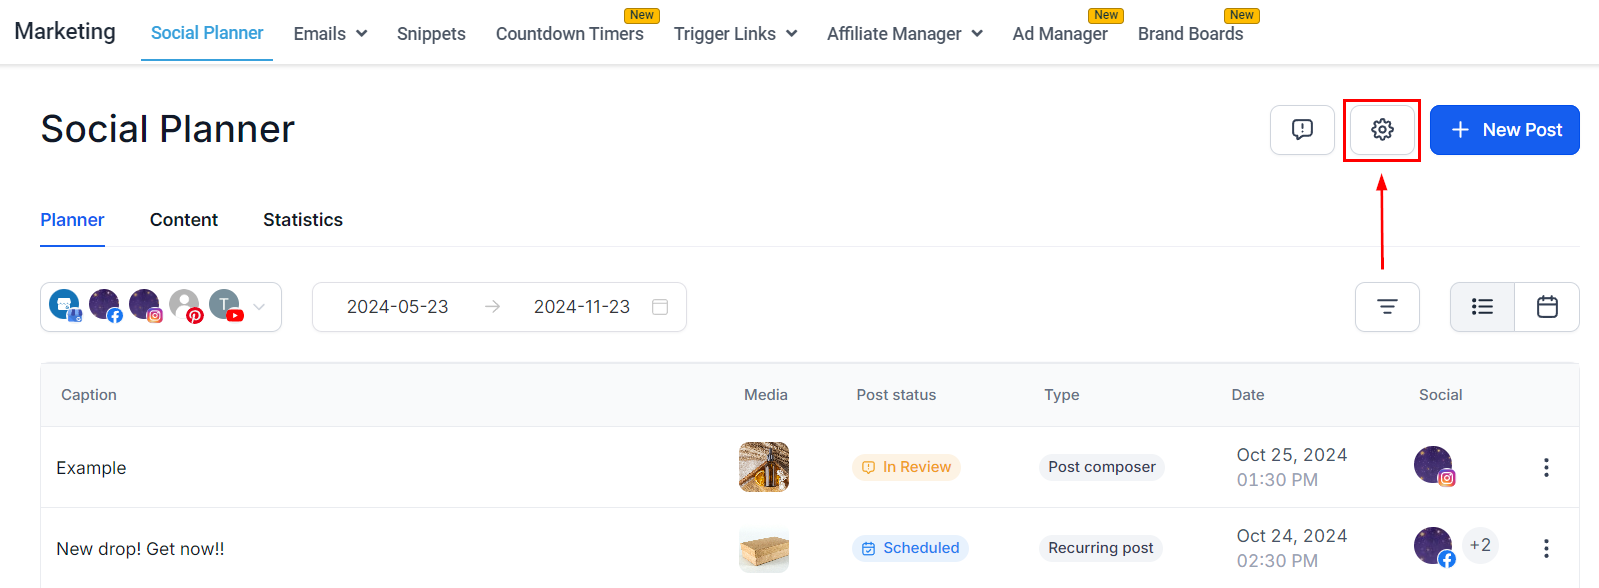1599x588 pixels.
Task: Open the filter options icon
Action: tap(1387, 307)
